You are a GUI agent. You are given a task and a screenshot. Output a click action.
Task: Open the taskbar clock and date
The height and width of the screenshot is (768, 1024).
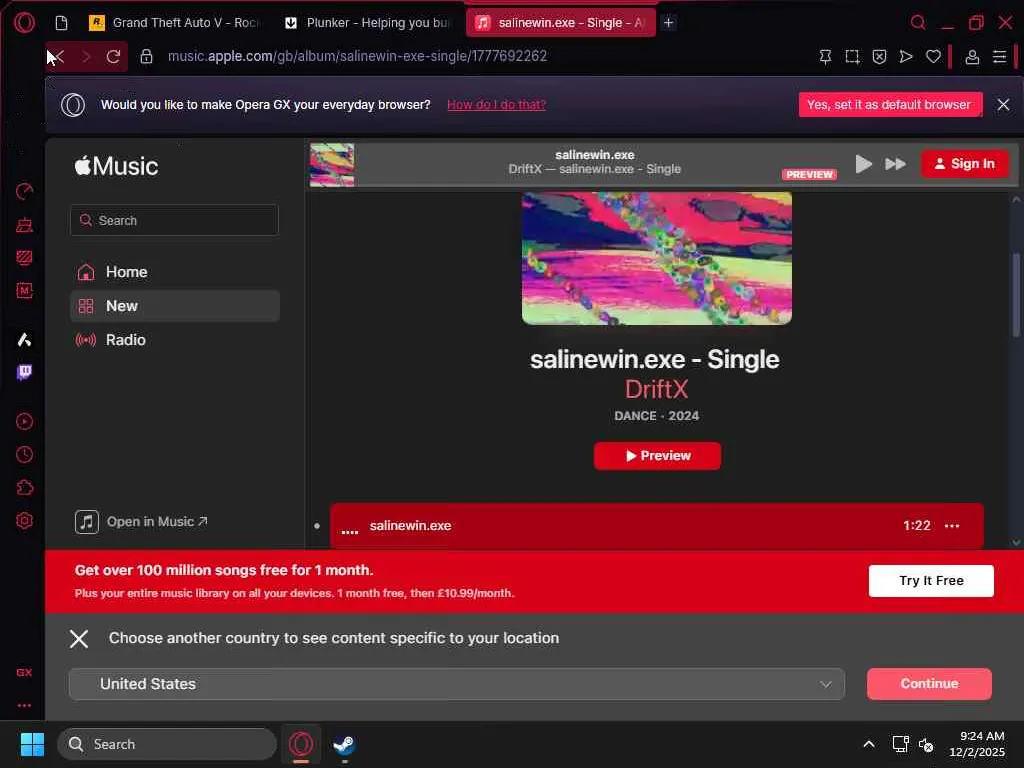(977, 744)
